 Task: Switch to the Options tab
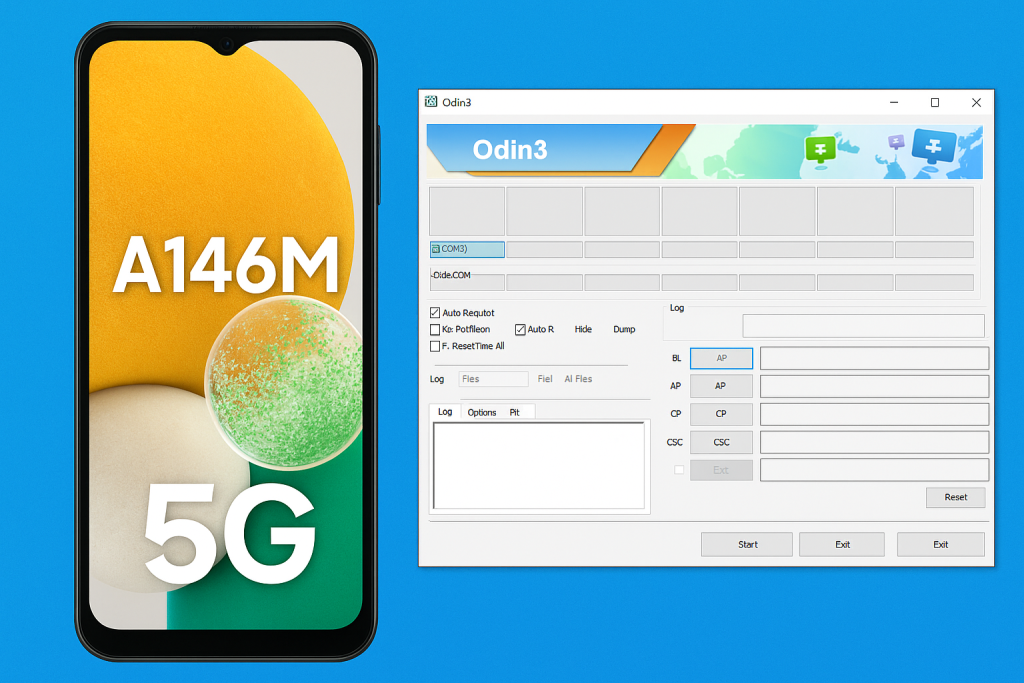[481, 412]
